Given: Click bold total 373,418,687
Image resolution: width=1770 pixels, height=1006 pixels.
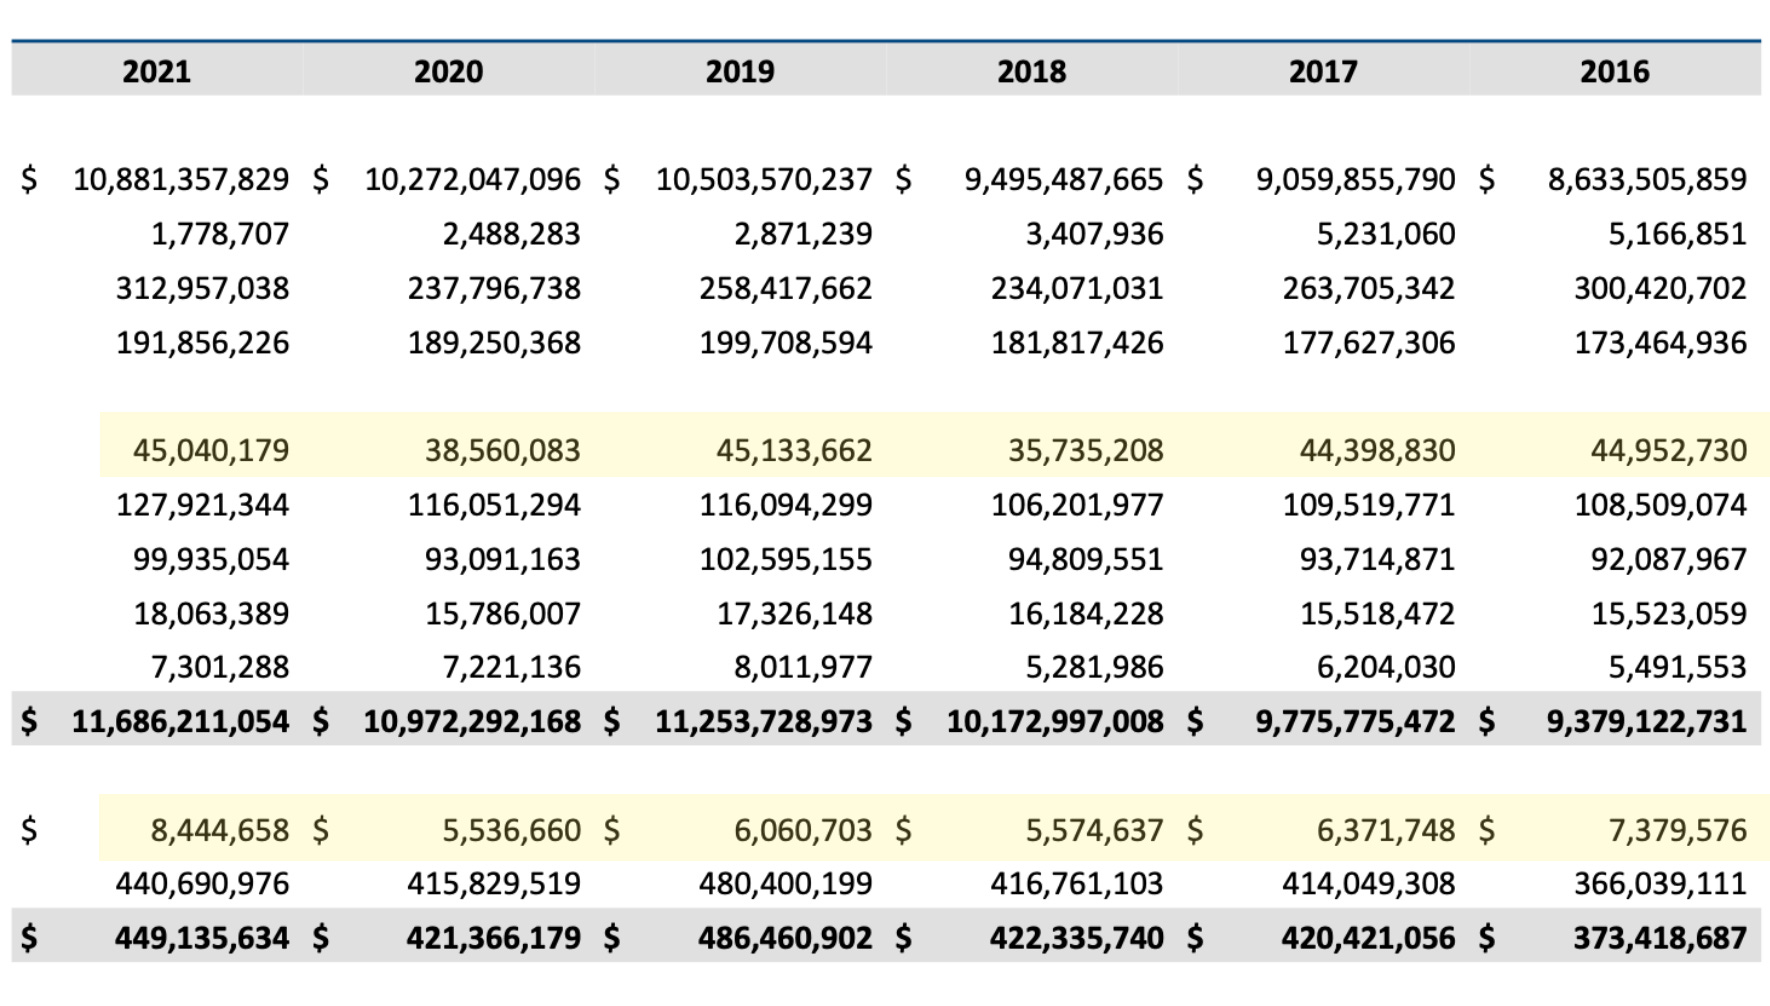Looking at the screenshot, I should (1660, 938).
